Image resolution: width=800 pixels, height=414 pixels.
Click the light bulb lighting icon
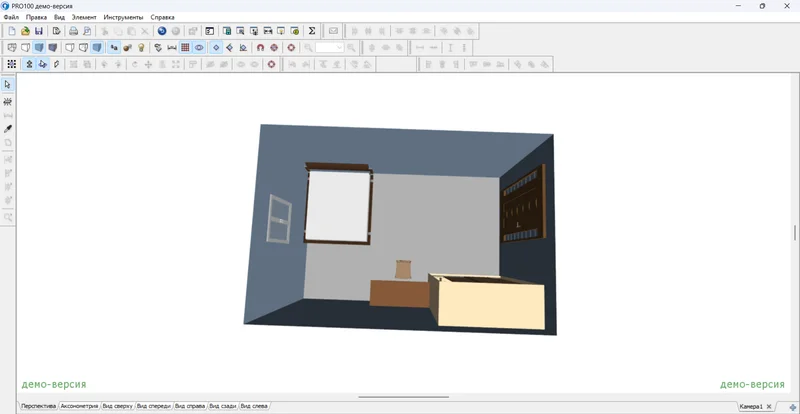[x=142, y=47]
